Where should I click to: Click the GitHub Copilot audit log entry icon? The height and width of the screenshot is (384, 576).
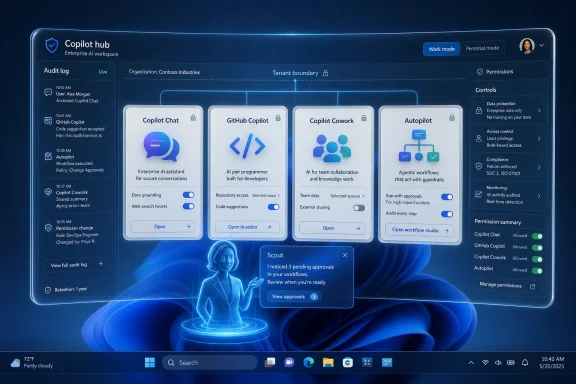point(48,121)
